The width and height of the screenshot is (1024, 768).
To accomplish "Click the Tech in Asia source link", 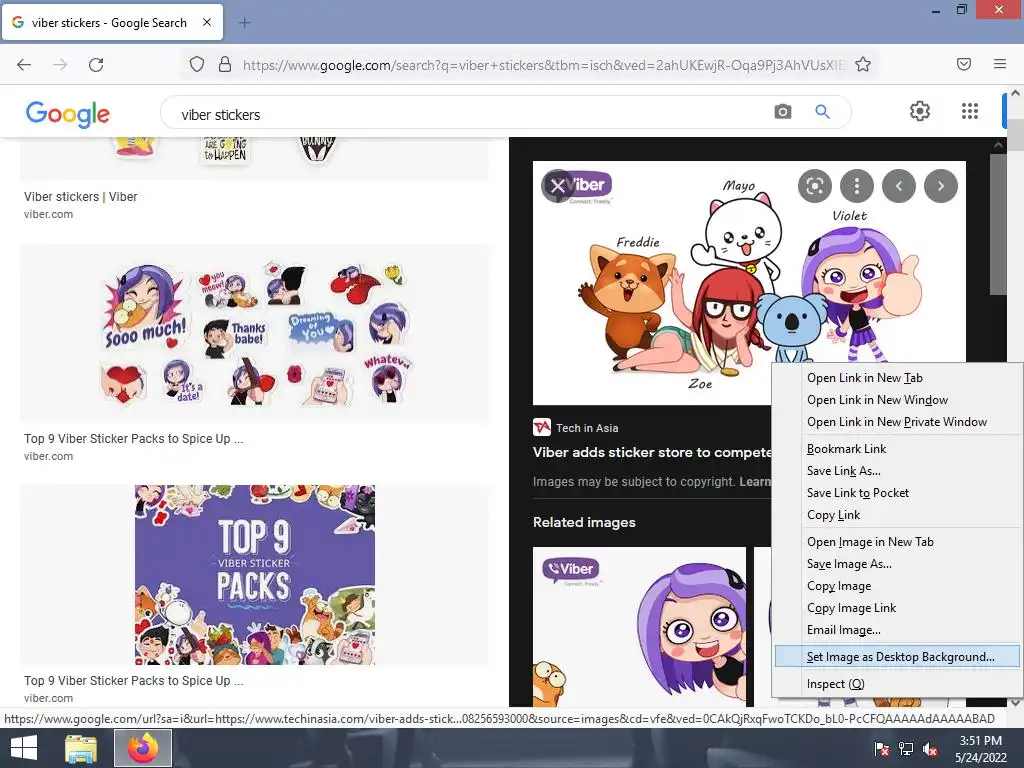I will coord(587,428).
